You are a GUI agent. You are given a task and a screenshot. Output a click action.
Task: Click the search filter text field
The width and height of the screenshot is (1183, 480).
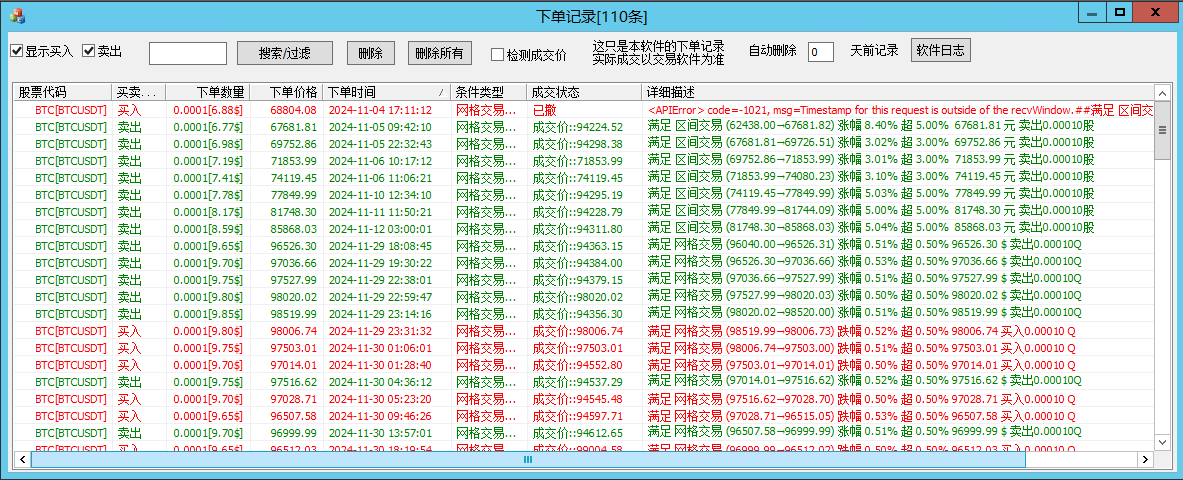(188, 53)
